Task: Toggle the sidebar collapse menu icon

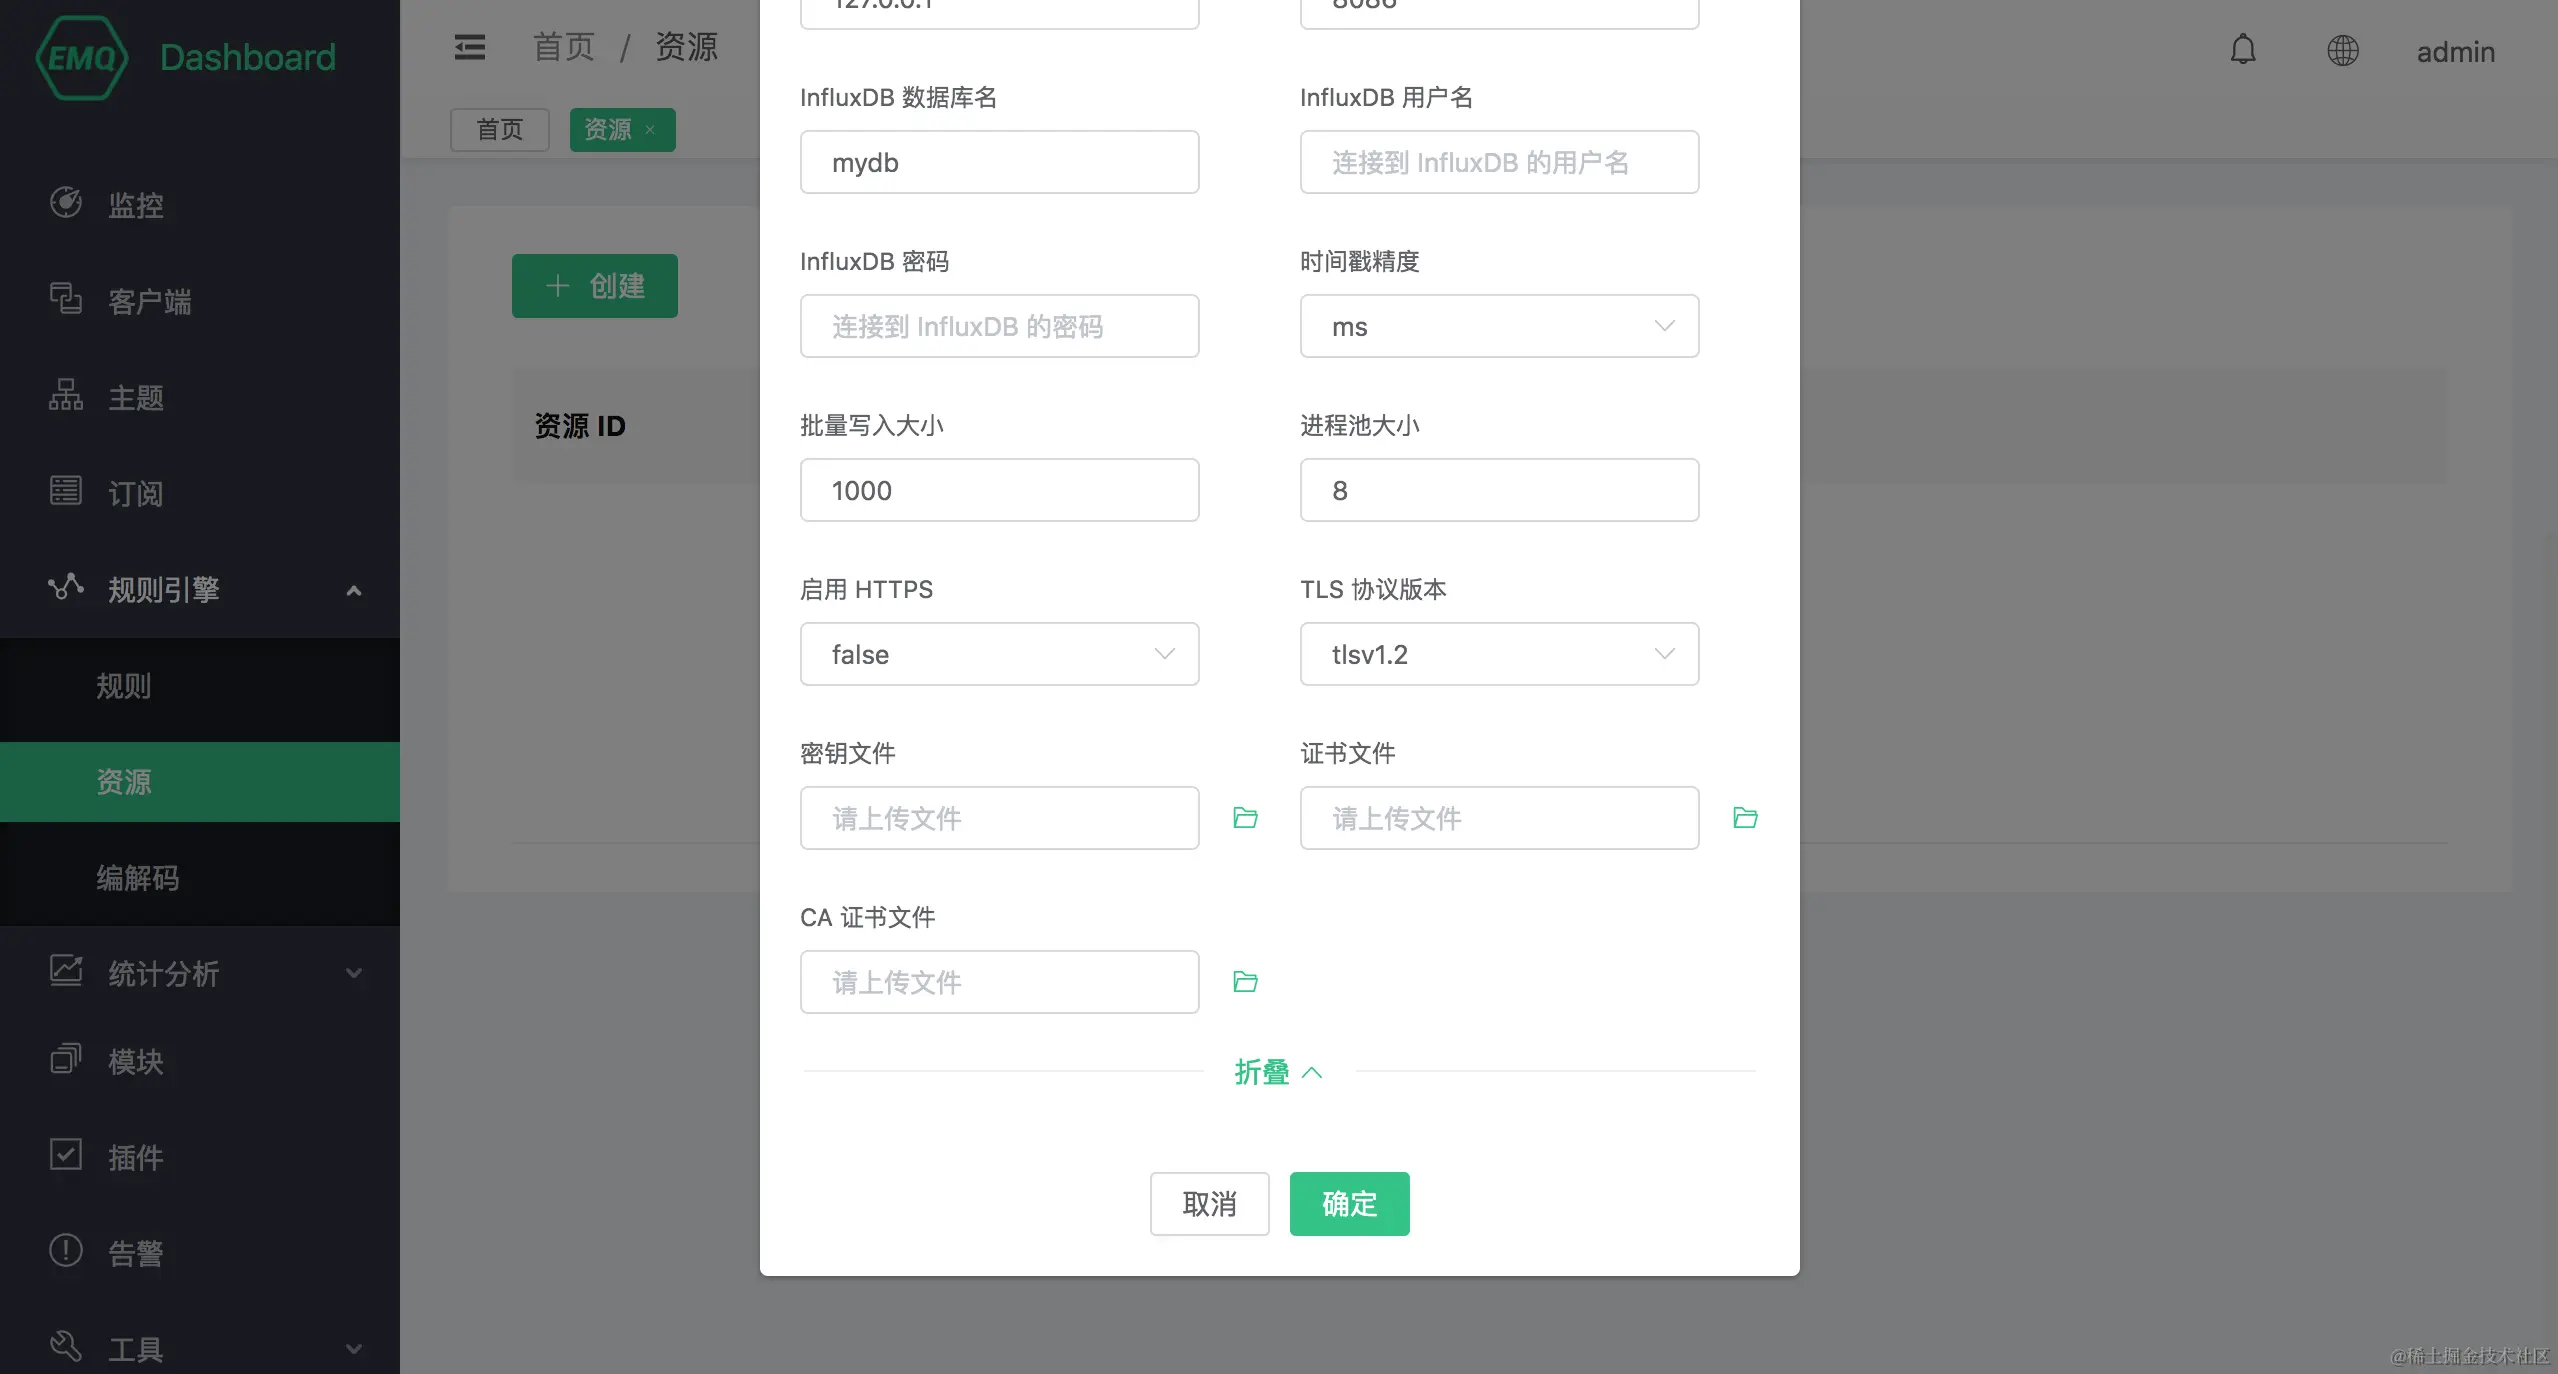Action: point(469,47)
